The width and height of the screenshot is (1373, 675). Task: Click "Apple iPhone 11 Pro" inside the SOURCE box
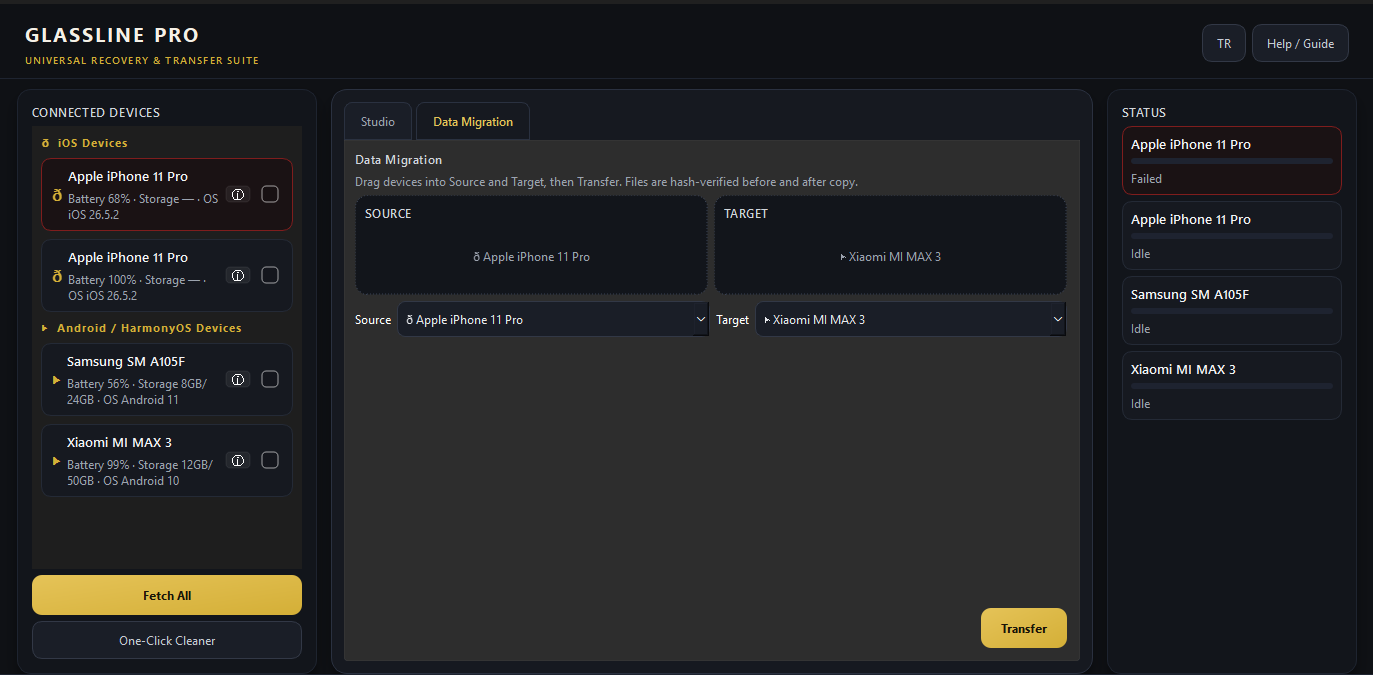[x=531, y=257]
